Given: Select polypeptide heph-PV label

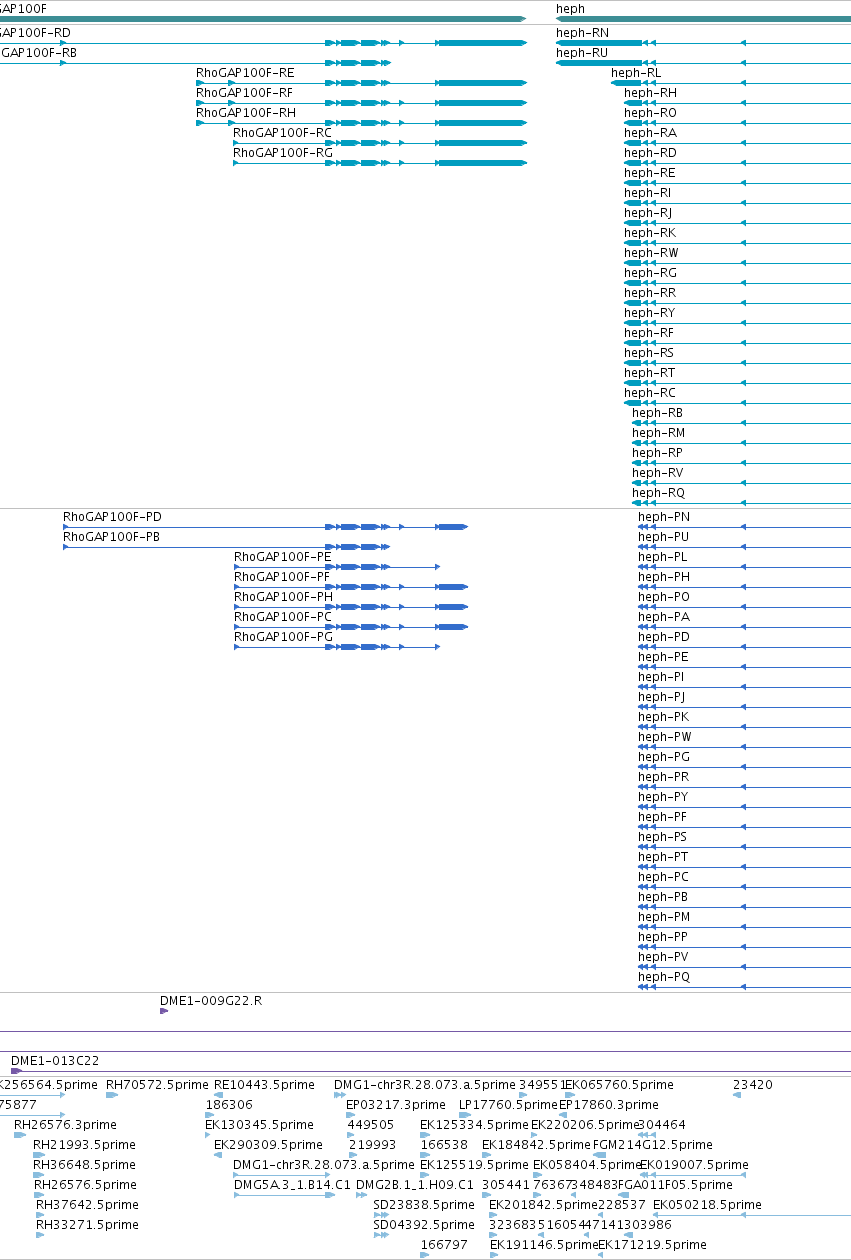Looking at the screenshot, I should tap(663, 957).
